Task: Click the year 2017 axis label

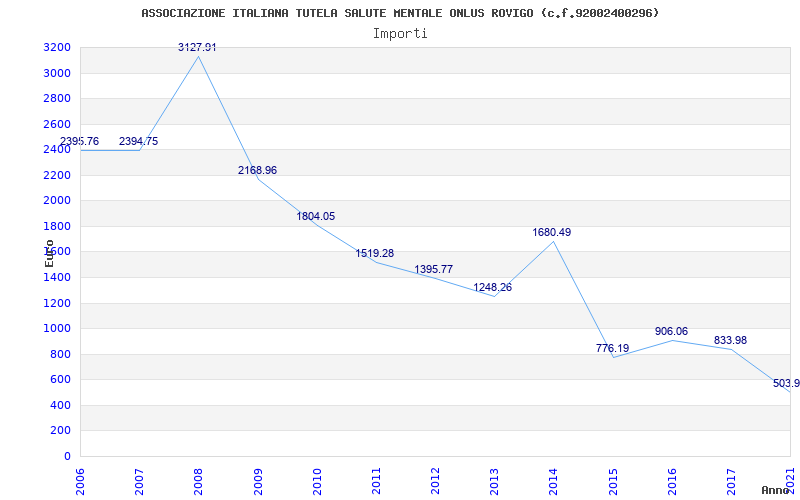Action: (x=731, y=482)
